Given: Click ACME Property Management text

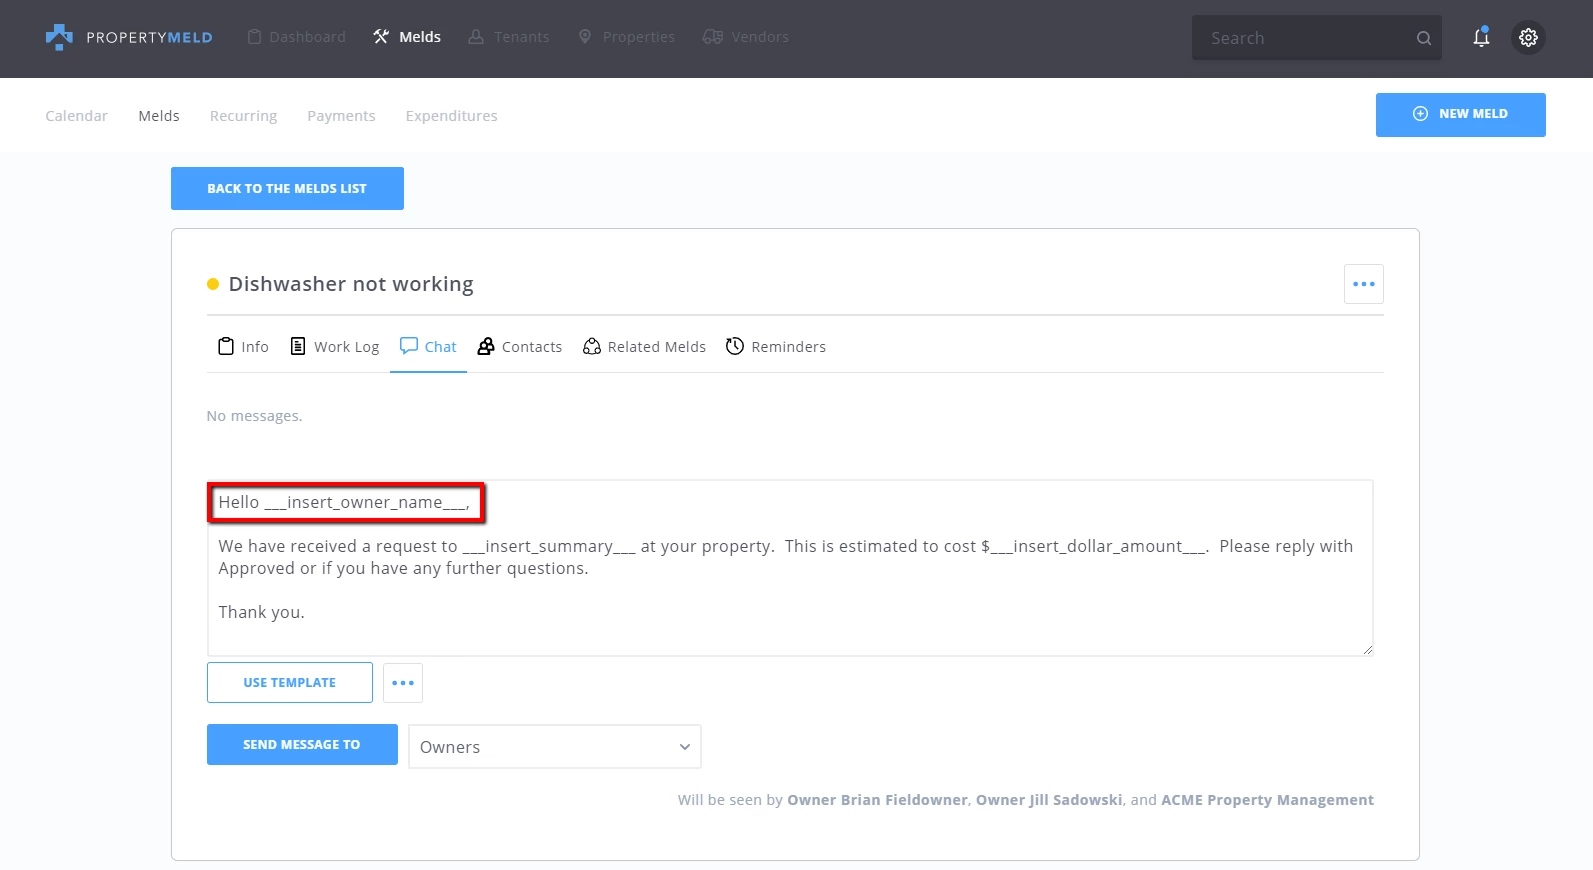Looking at the screenshot, I should pyautogui.click(x=1267, y=800).
